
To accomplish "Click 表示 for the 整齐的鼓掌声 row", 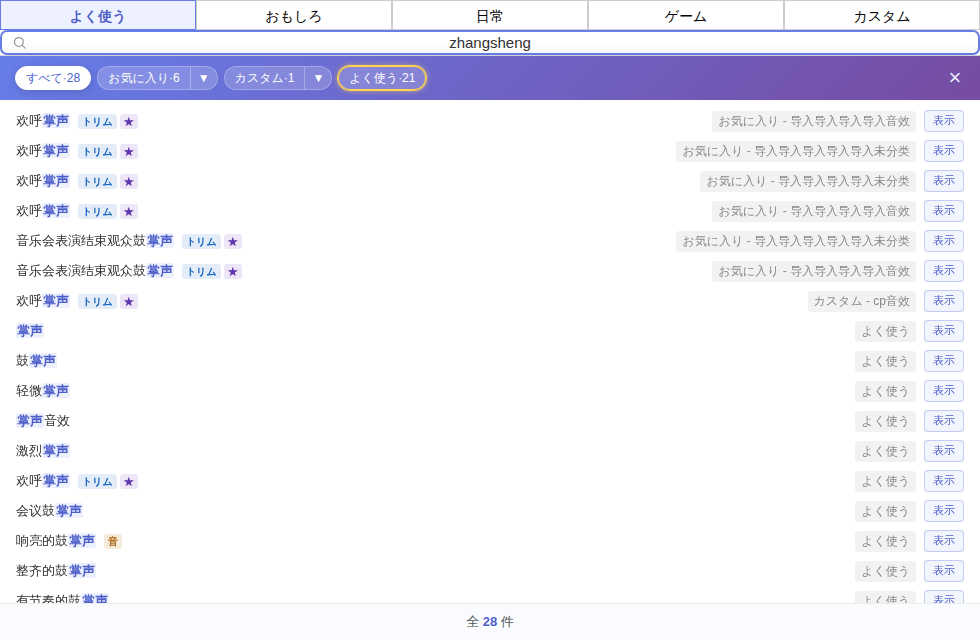I will [x=944, y=571].
